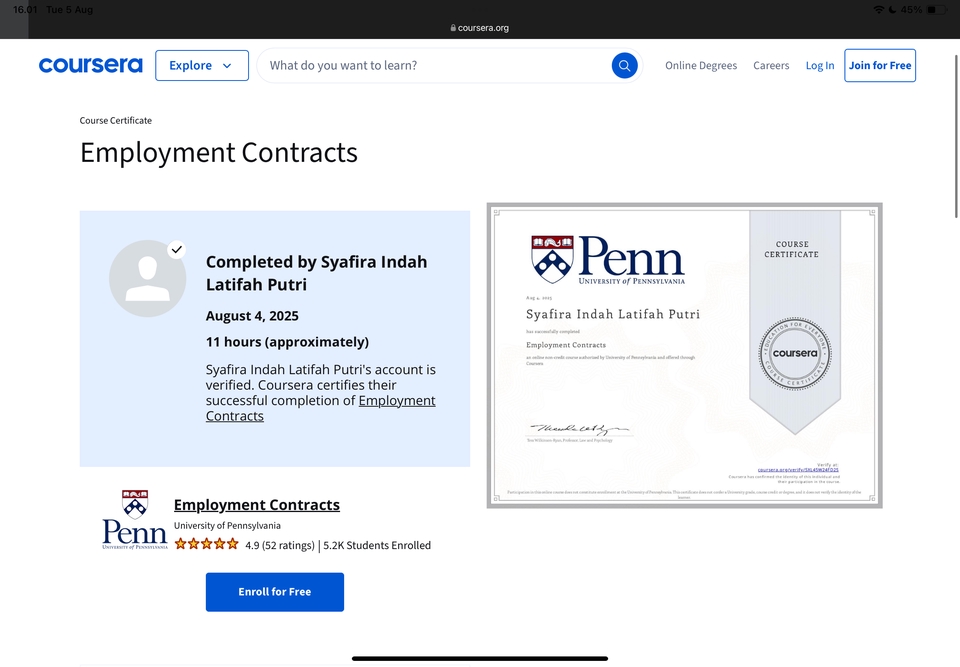Open the Penn certificate image preview
Screen dimensions: 960x667
coord(684,355)
